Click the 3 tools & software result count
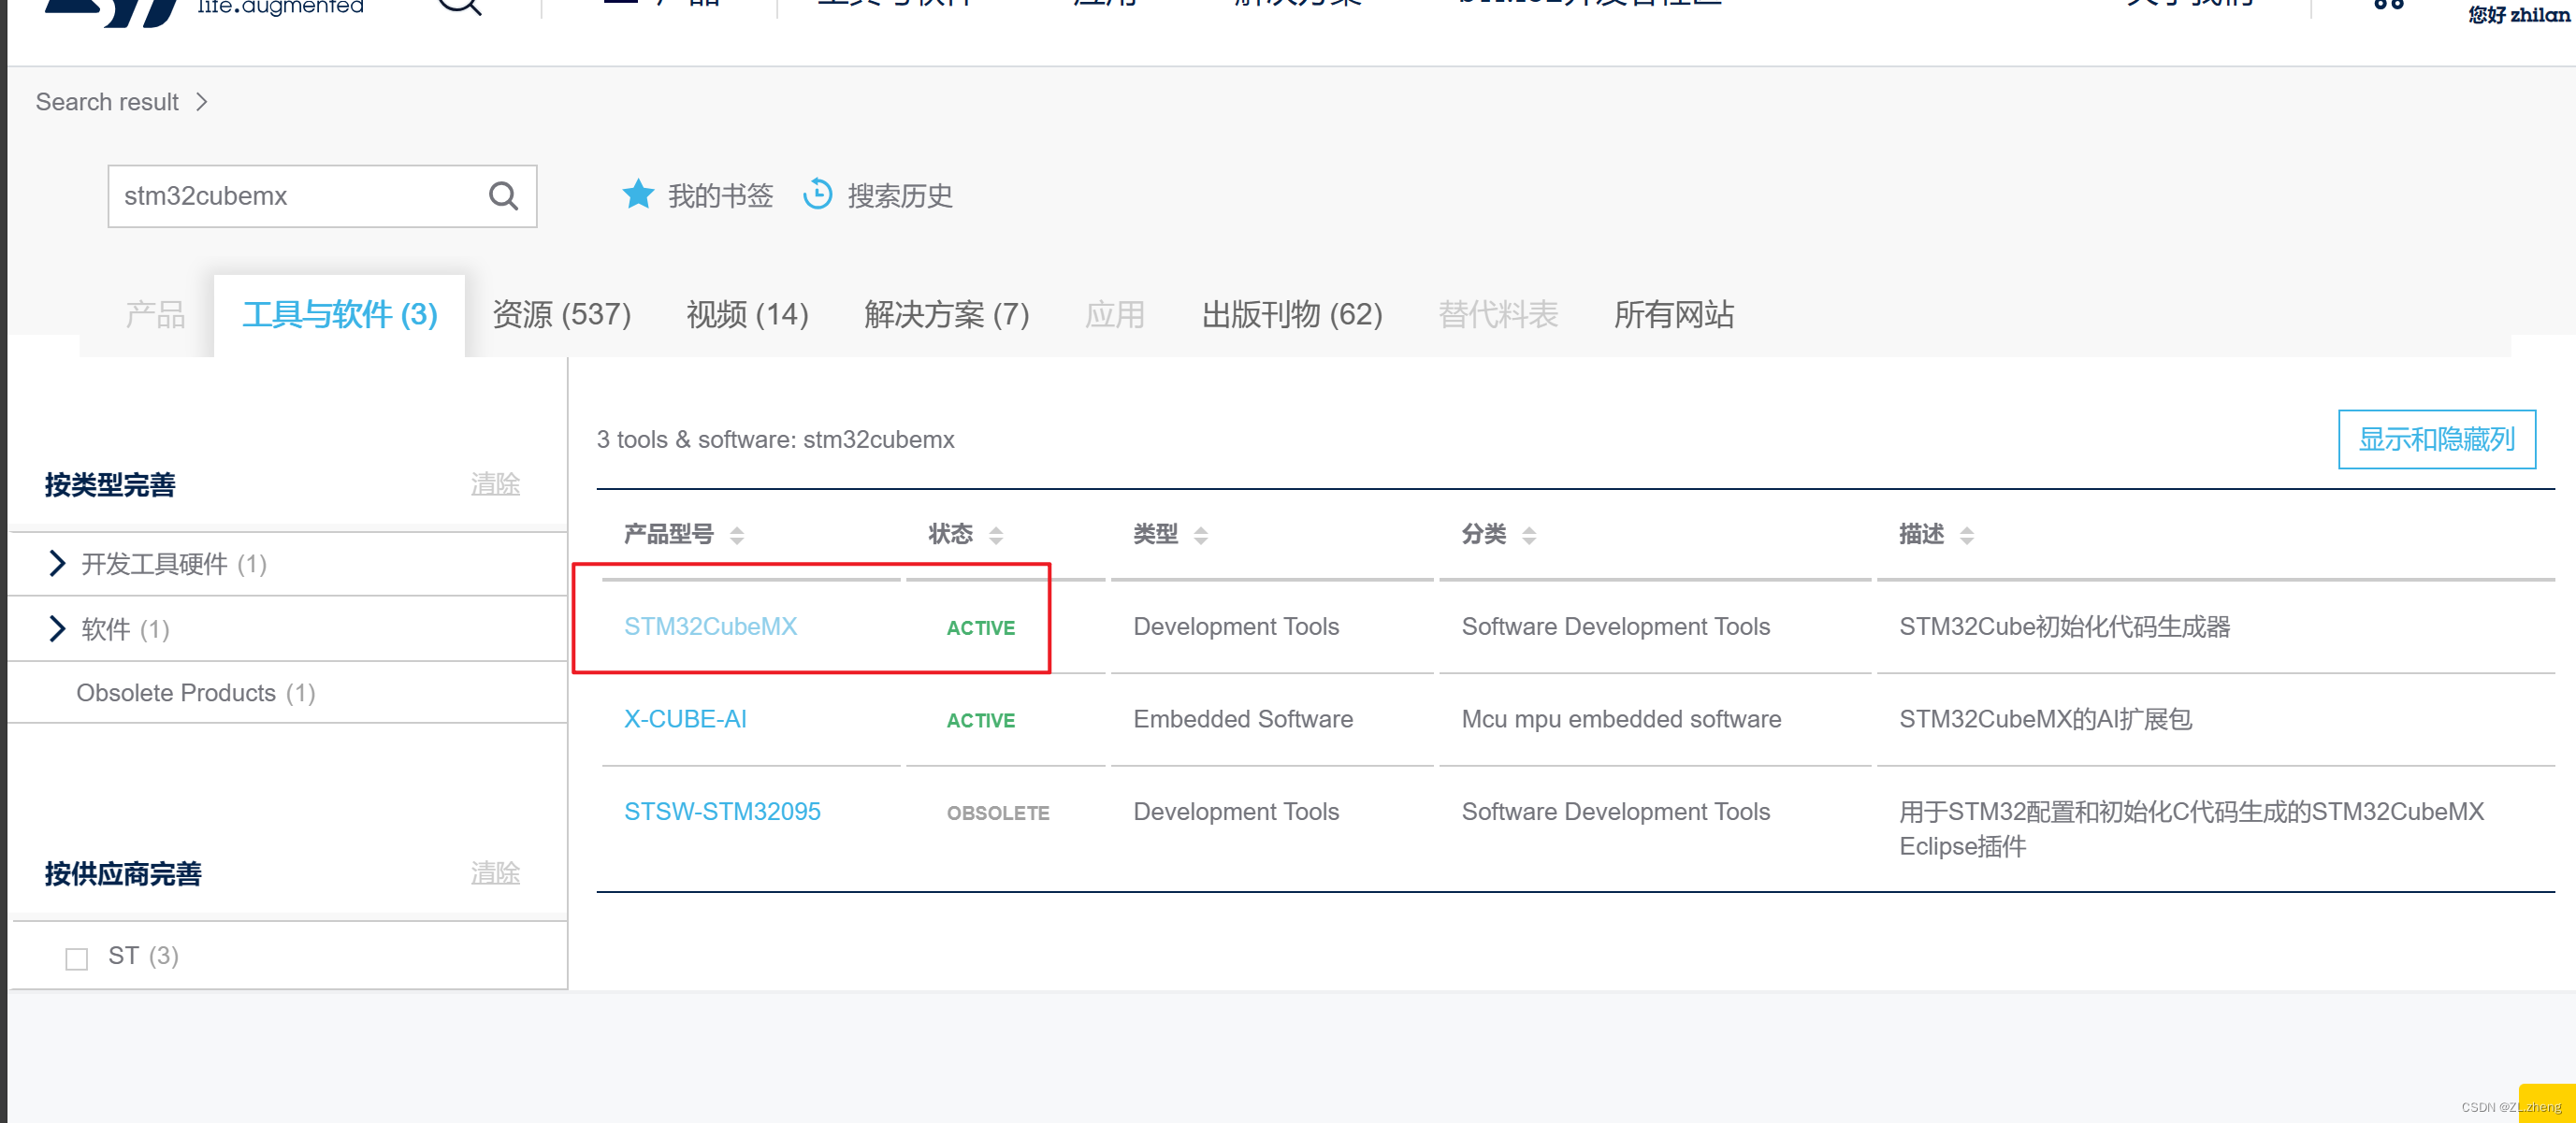The width and height of the screenshot is (2576, 1123). click(x=775, y=439)
